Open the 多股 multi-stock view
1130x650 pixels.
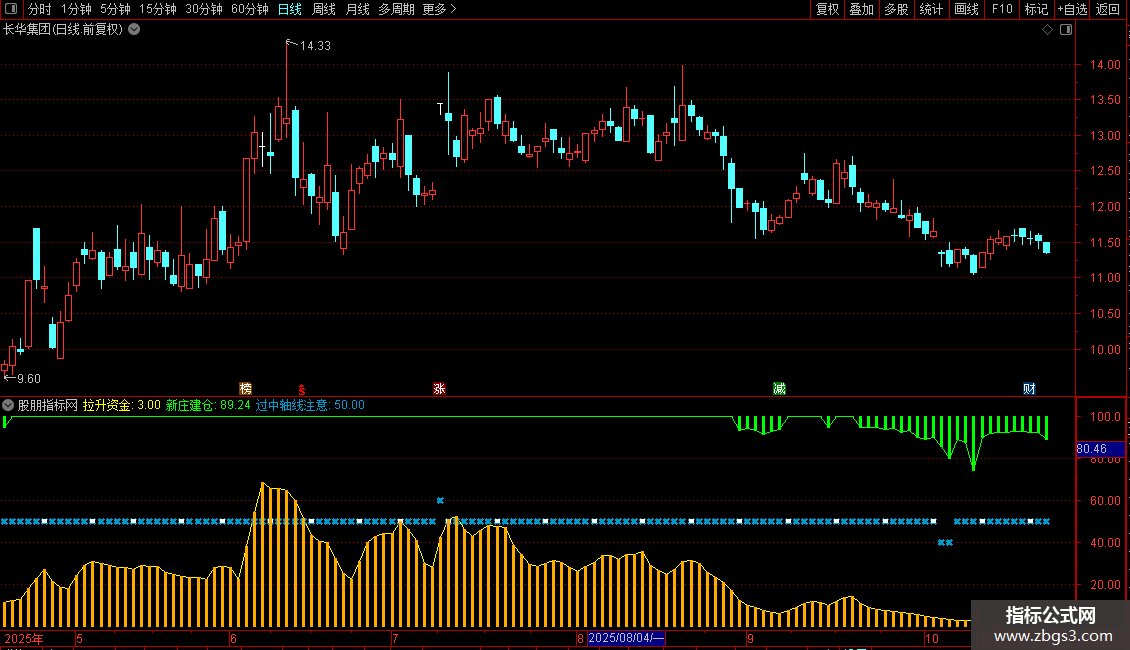tap(896, 9)
